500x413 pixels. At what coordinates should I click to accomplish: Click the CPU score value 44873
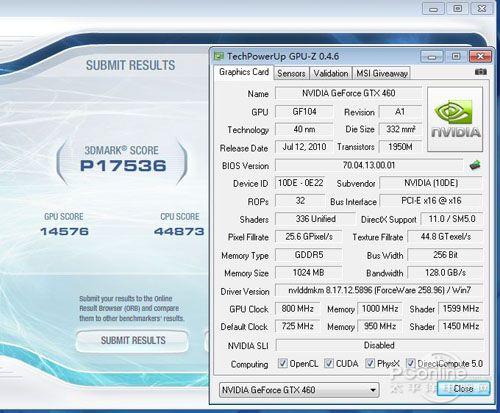(179, 231)
